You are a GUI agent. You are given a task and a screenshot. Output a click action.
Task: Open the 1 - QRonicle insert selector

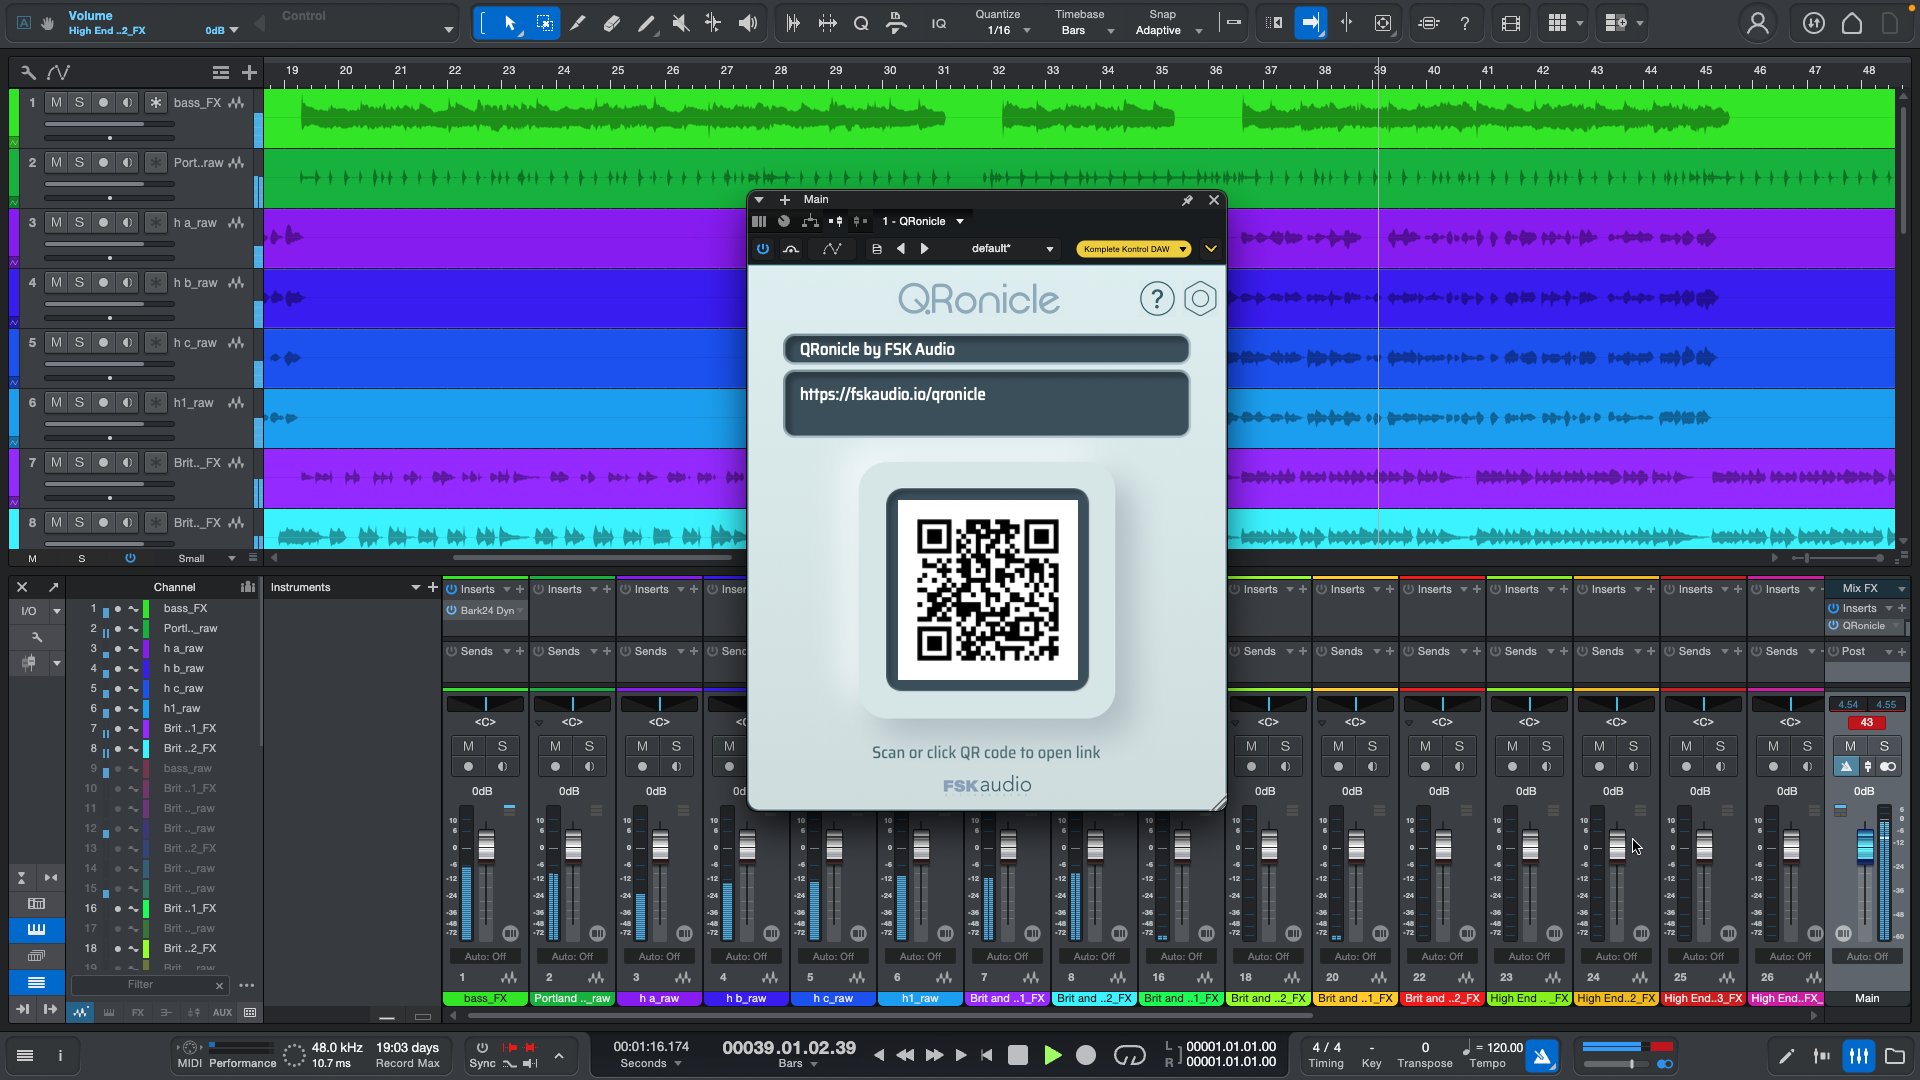pyautogui.click(x=922, y=221)
